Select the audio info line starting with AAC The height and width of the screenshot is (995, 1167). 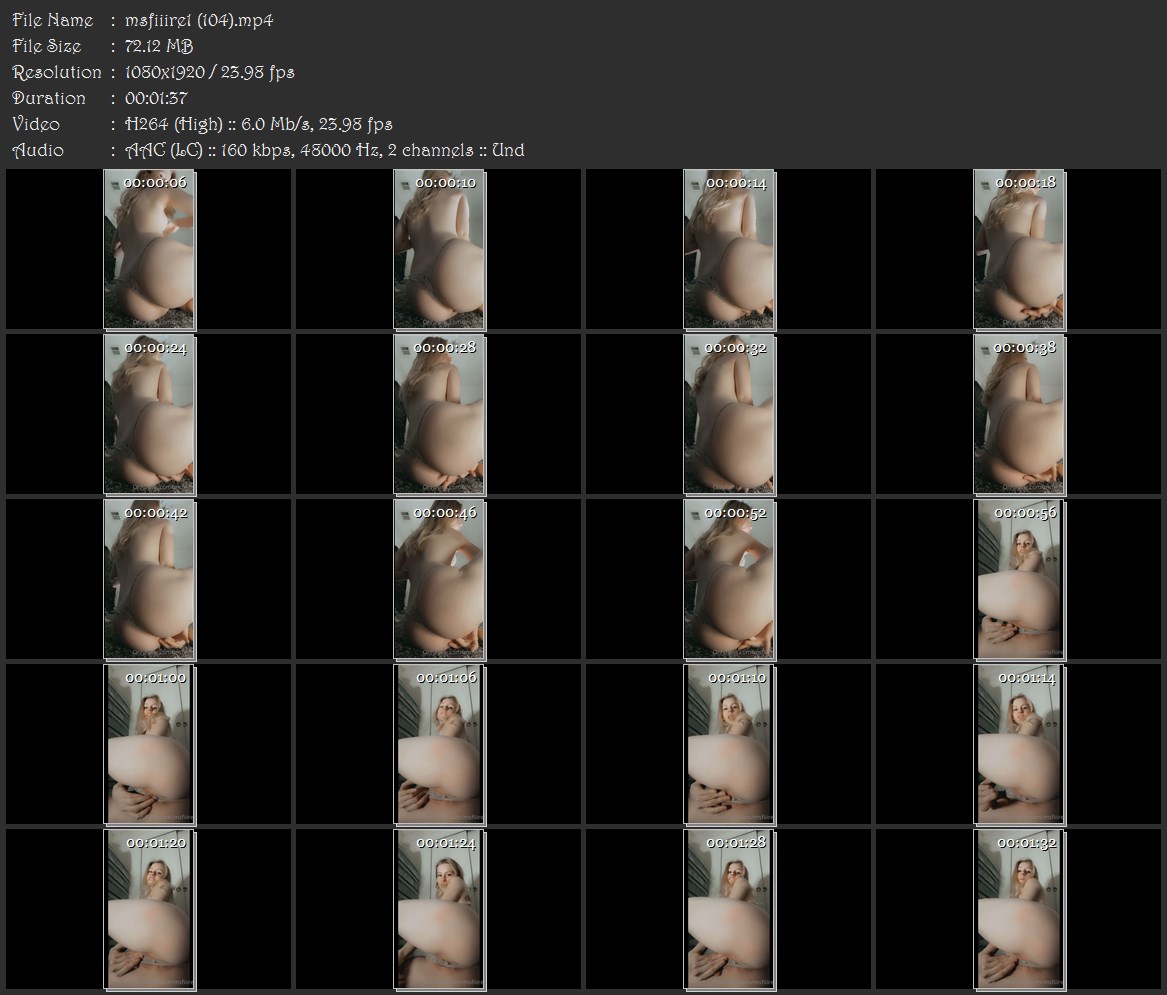(324, 150)
